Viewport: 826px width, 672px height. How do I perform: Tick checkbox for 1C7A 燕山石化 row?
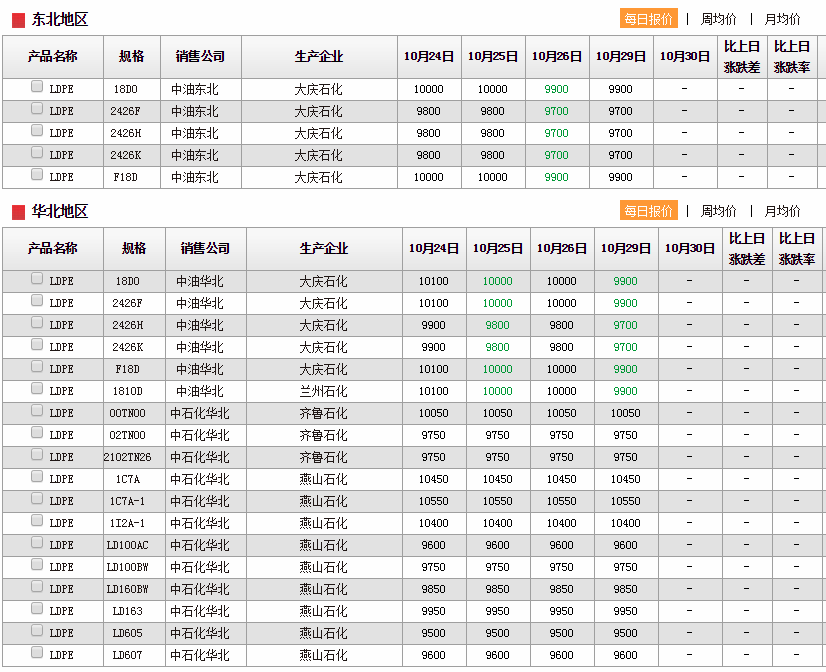[37, 476]
